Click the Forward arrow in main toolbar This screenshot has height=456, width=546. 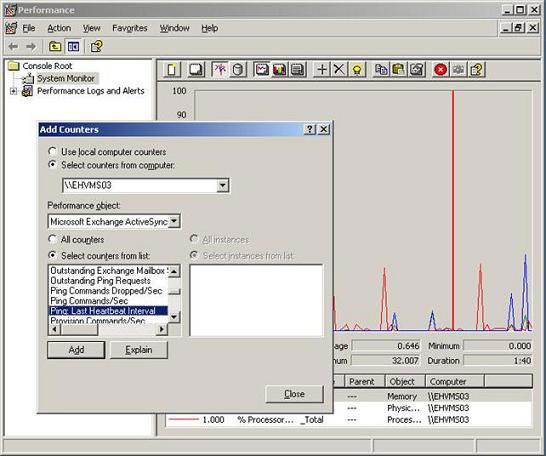[x=31, y=46]
